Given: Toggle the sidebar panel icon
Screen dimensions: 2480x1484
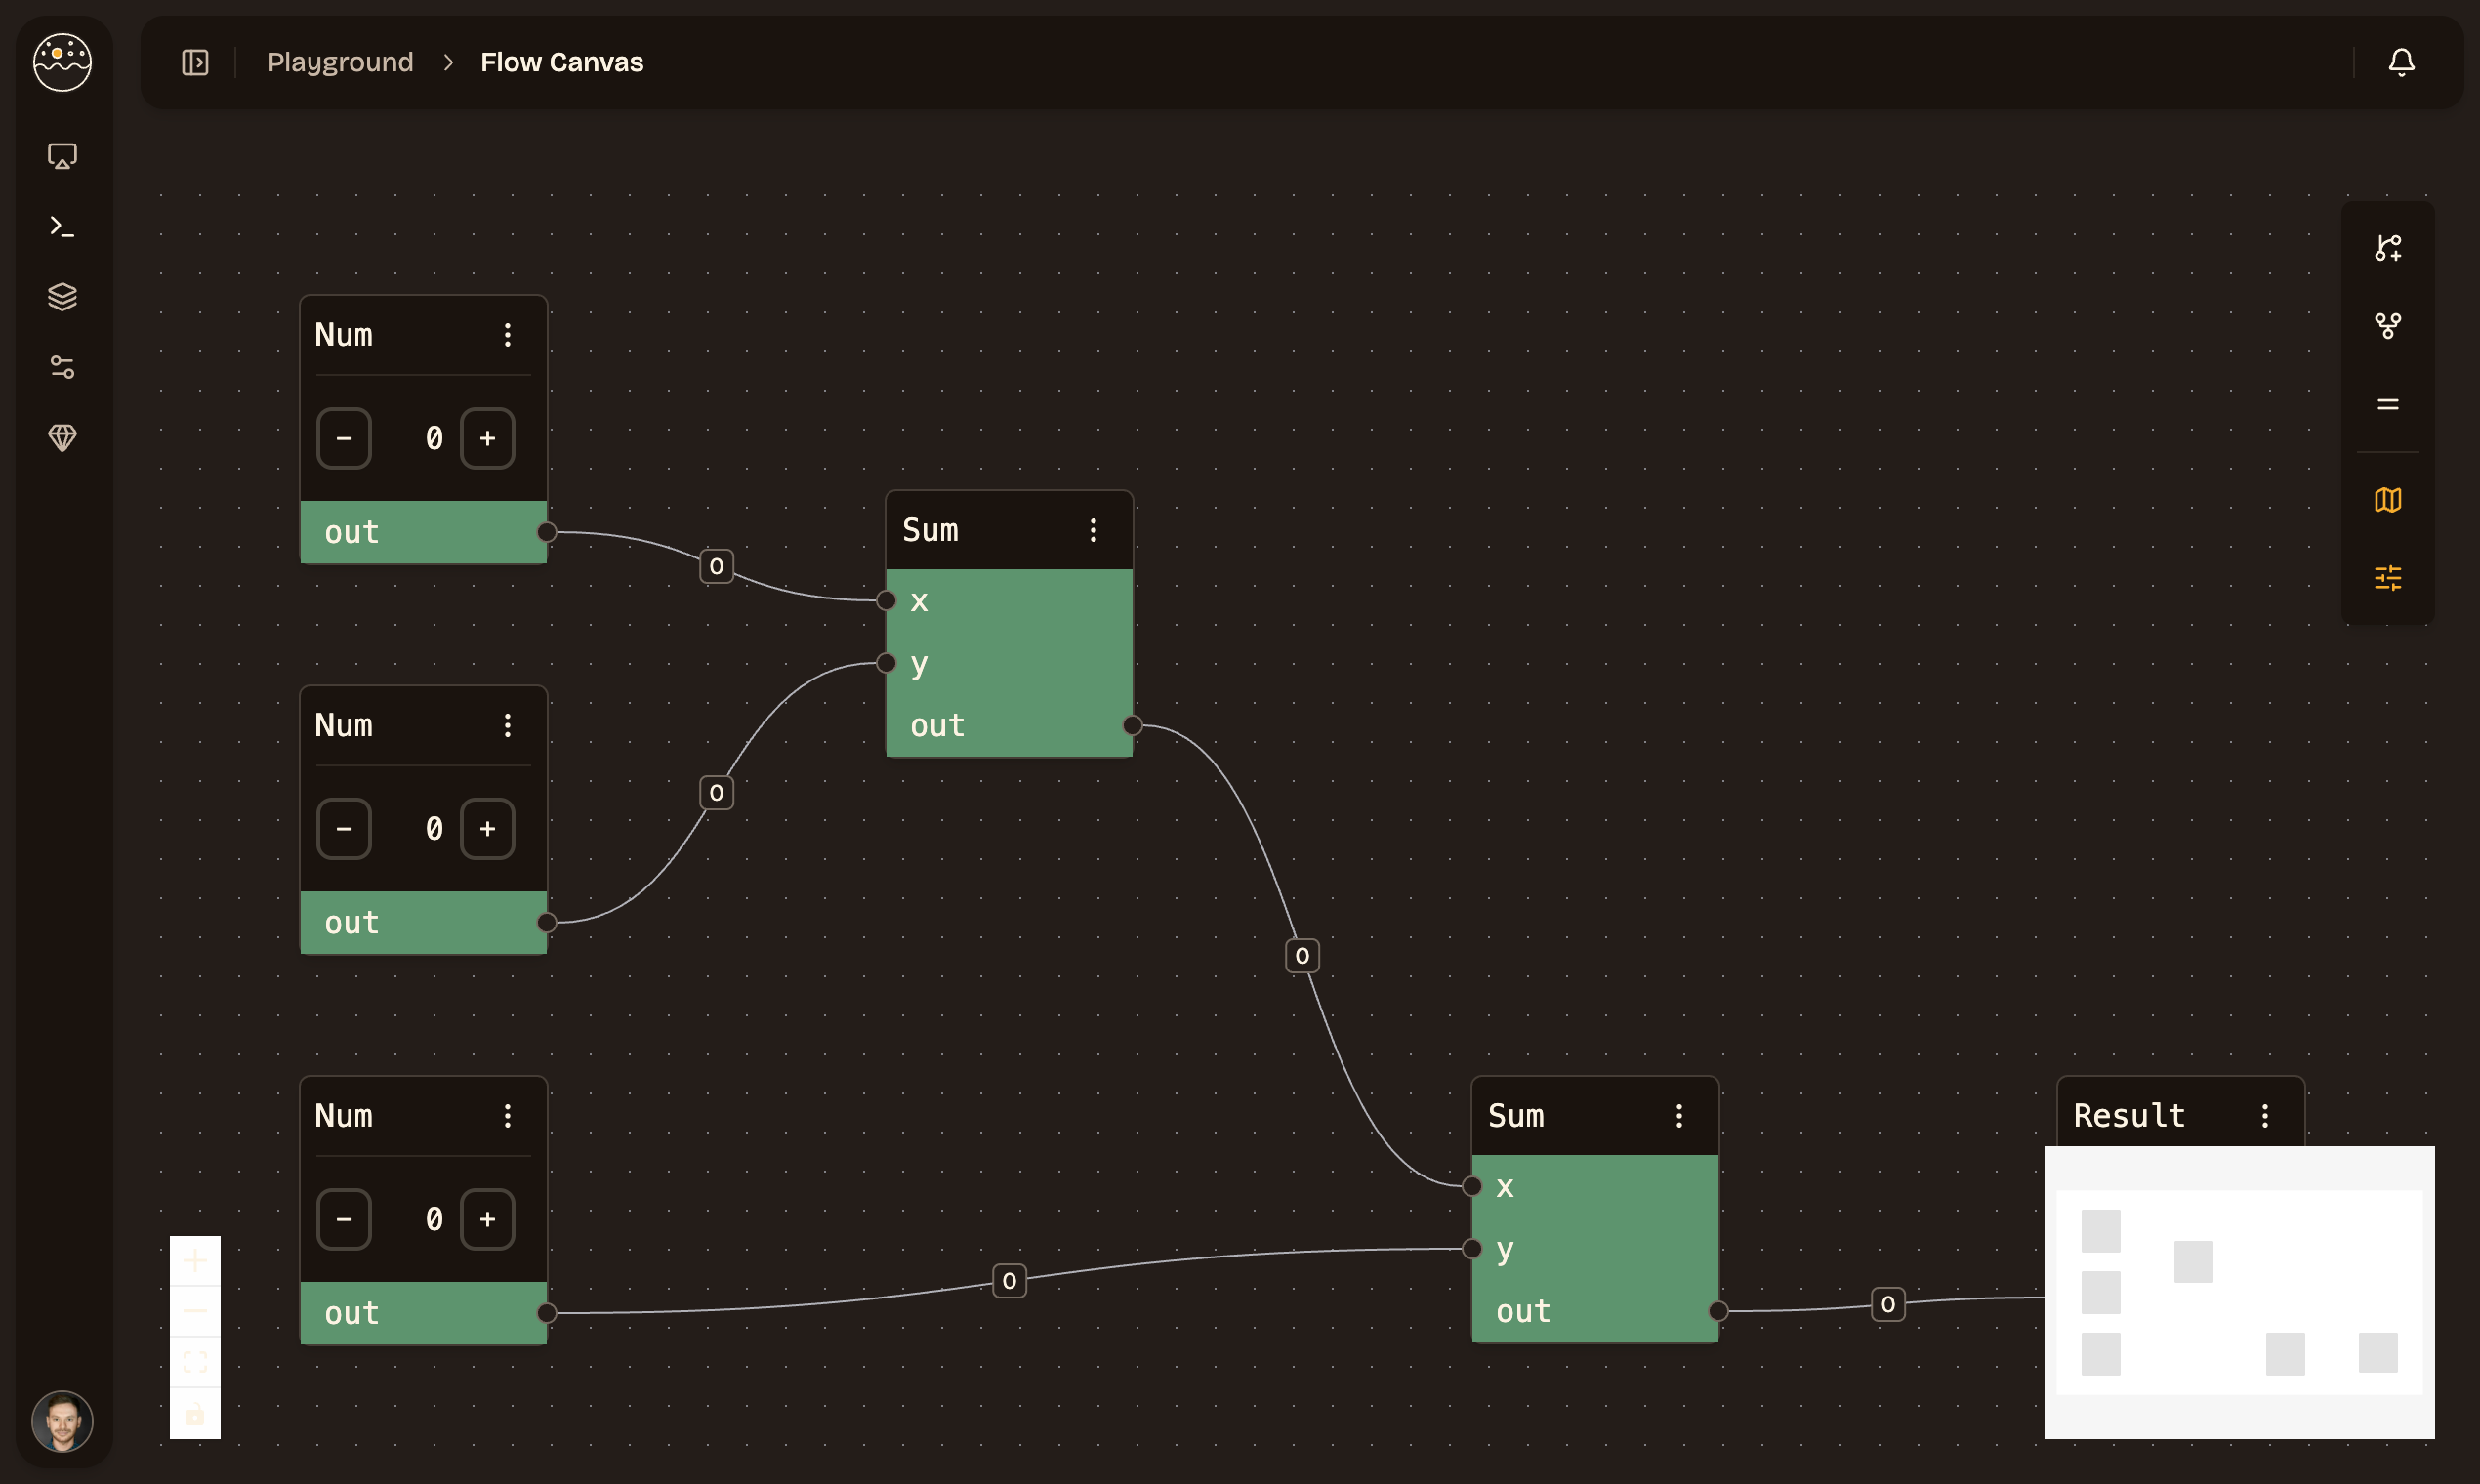Looking at the screenshot, I should coord(195,62).
